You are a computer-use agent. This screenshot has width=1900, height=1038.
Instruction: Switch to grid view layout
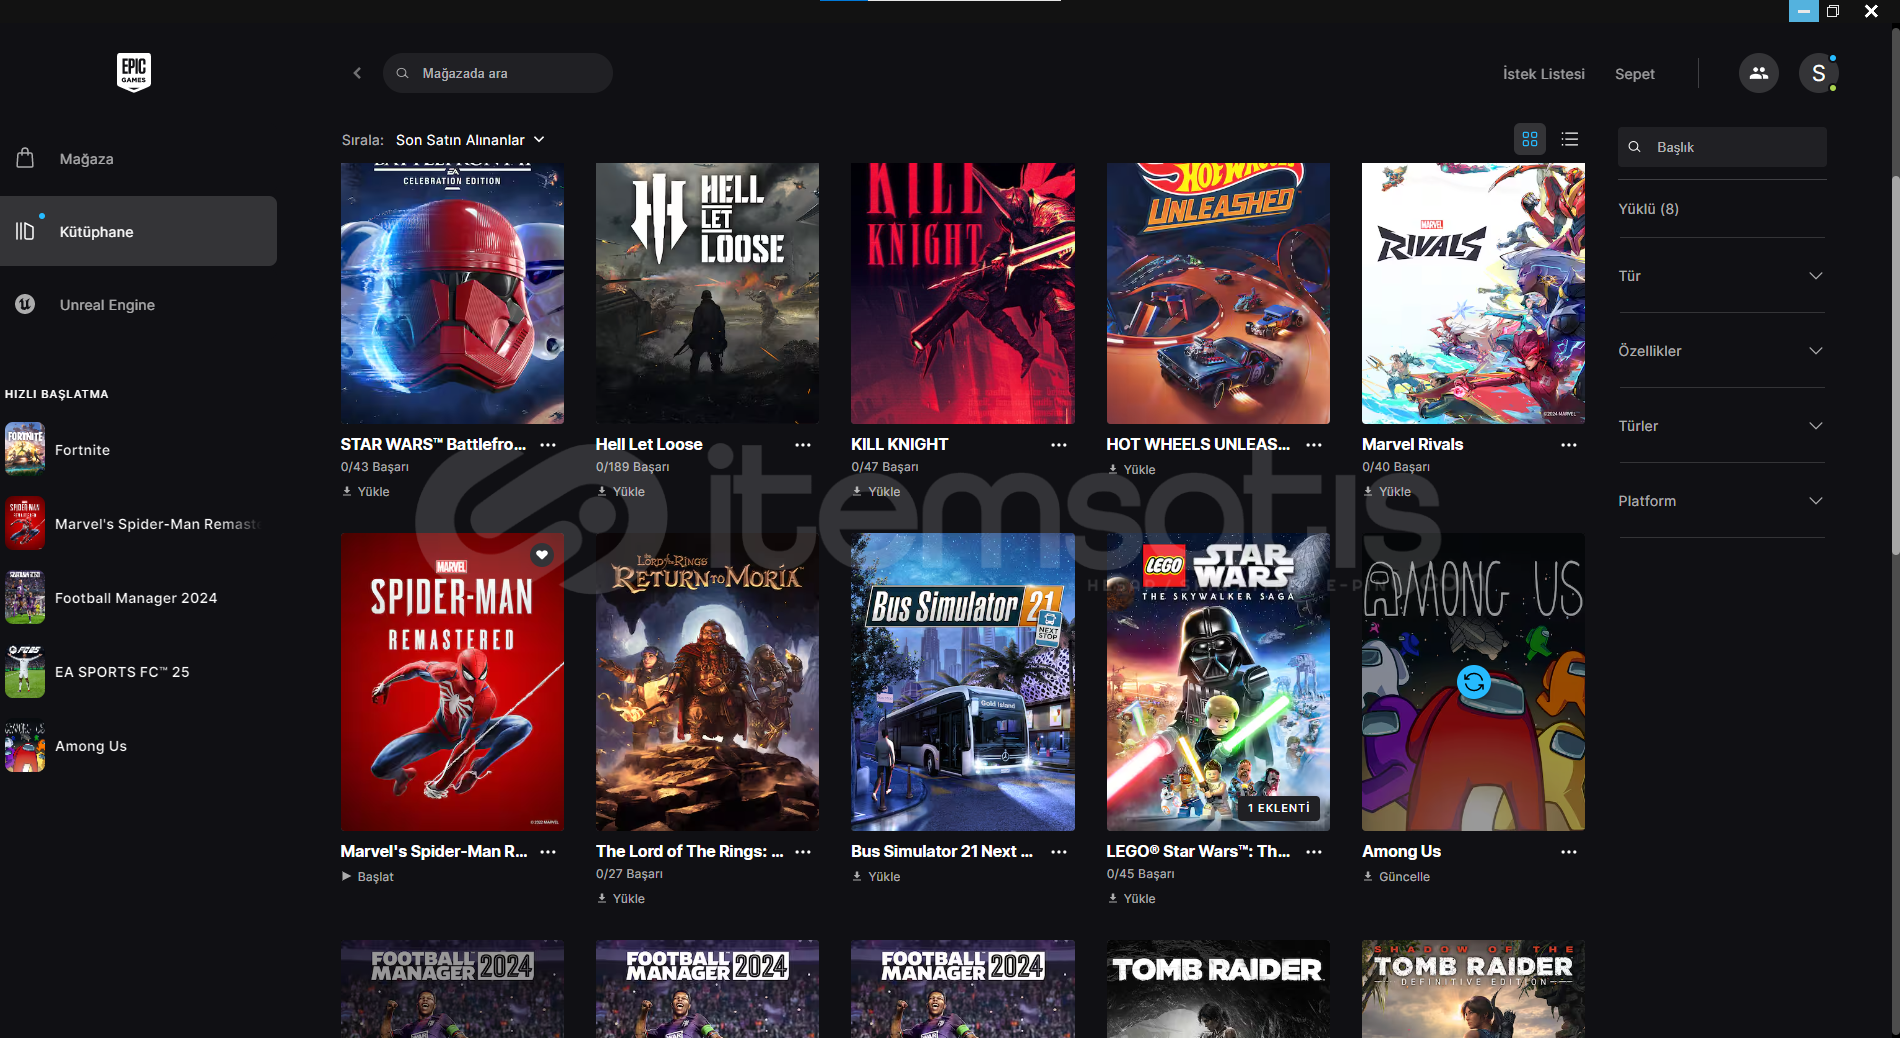(1530, 140)
